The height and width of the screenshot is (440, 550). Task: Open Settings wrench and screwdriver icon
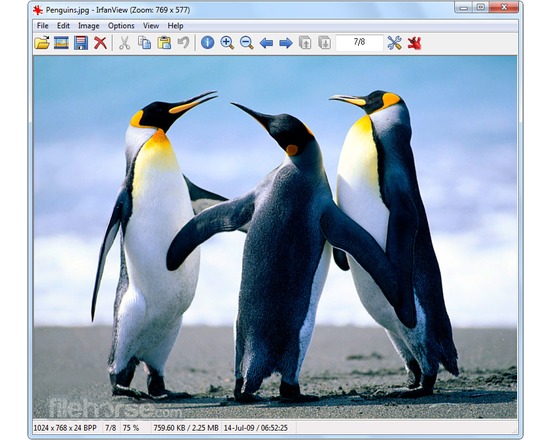pos(394,43)
